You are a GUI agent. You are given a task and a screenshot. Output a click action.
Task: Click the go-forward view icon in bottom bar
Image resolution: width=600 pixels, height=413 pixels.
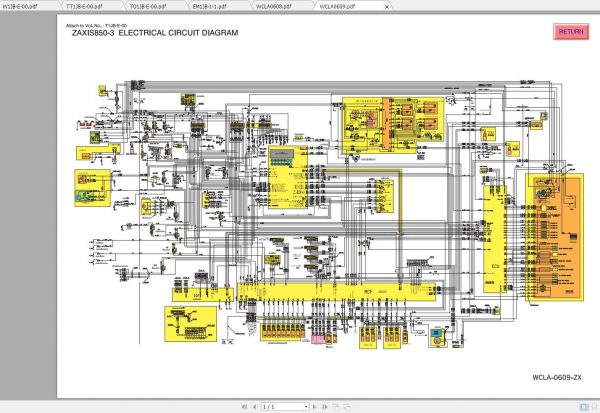(347, 407)
